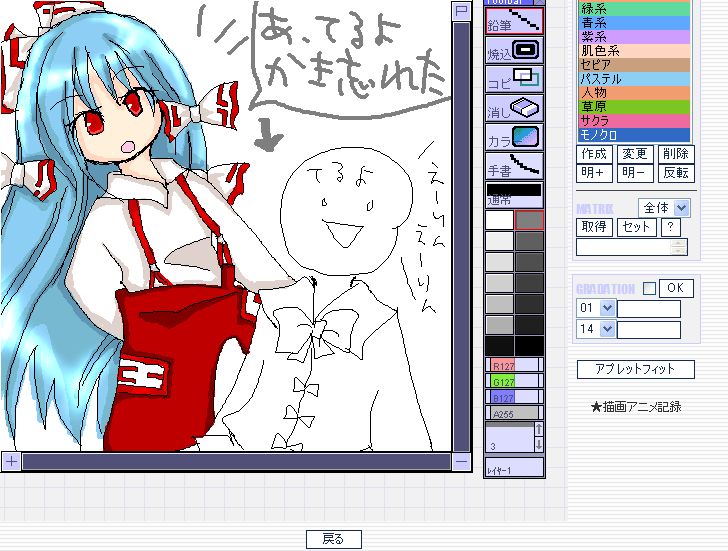Click the 反転 invert button

click(676, 173)
